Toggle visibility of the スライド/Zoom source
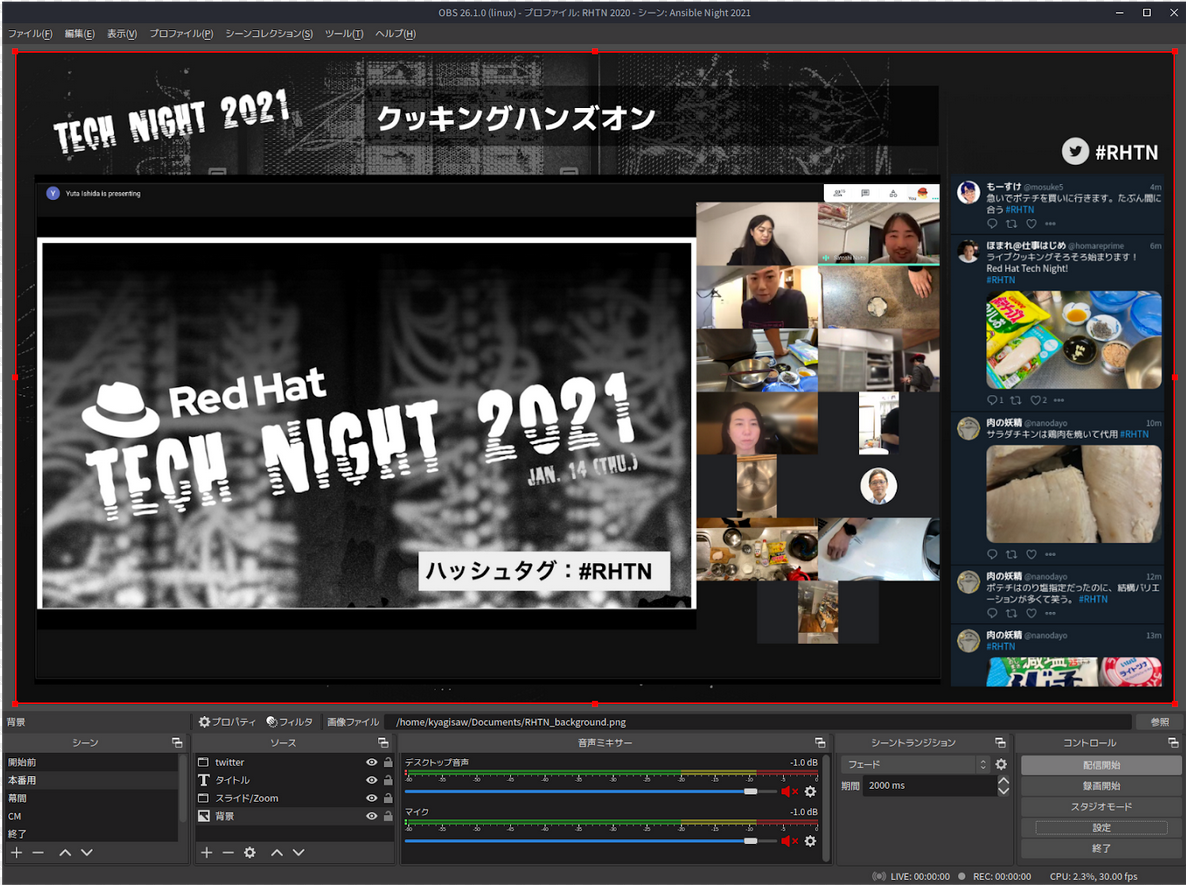1186x885 pixels. coord(371,798)
